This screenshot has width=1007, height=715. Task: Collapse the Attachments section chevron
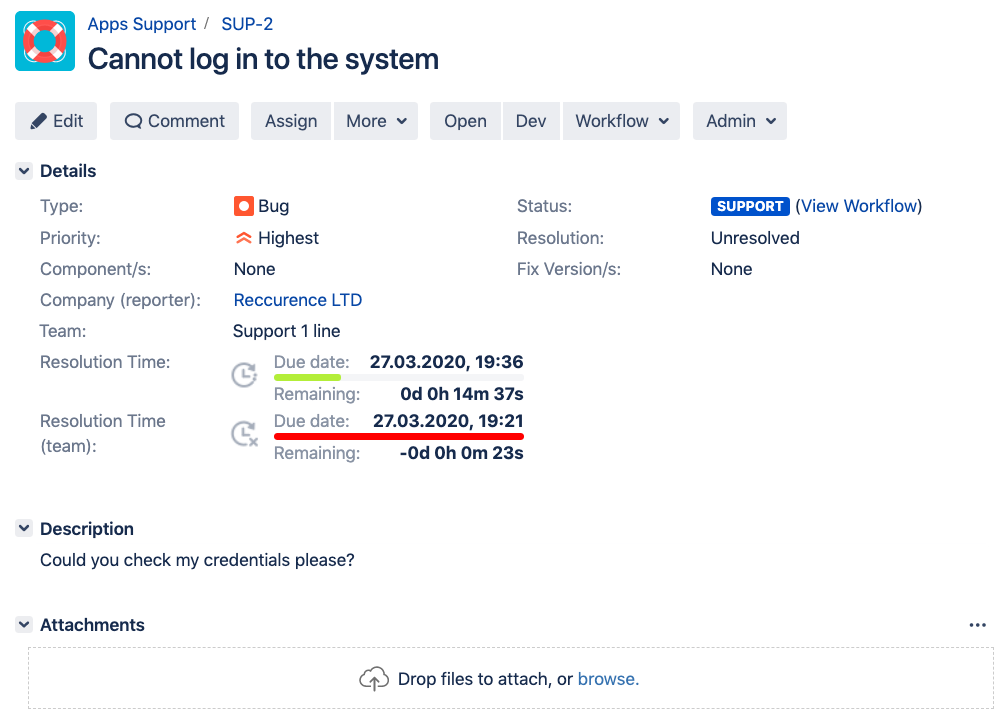click(x=24, y=624)
